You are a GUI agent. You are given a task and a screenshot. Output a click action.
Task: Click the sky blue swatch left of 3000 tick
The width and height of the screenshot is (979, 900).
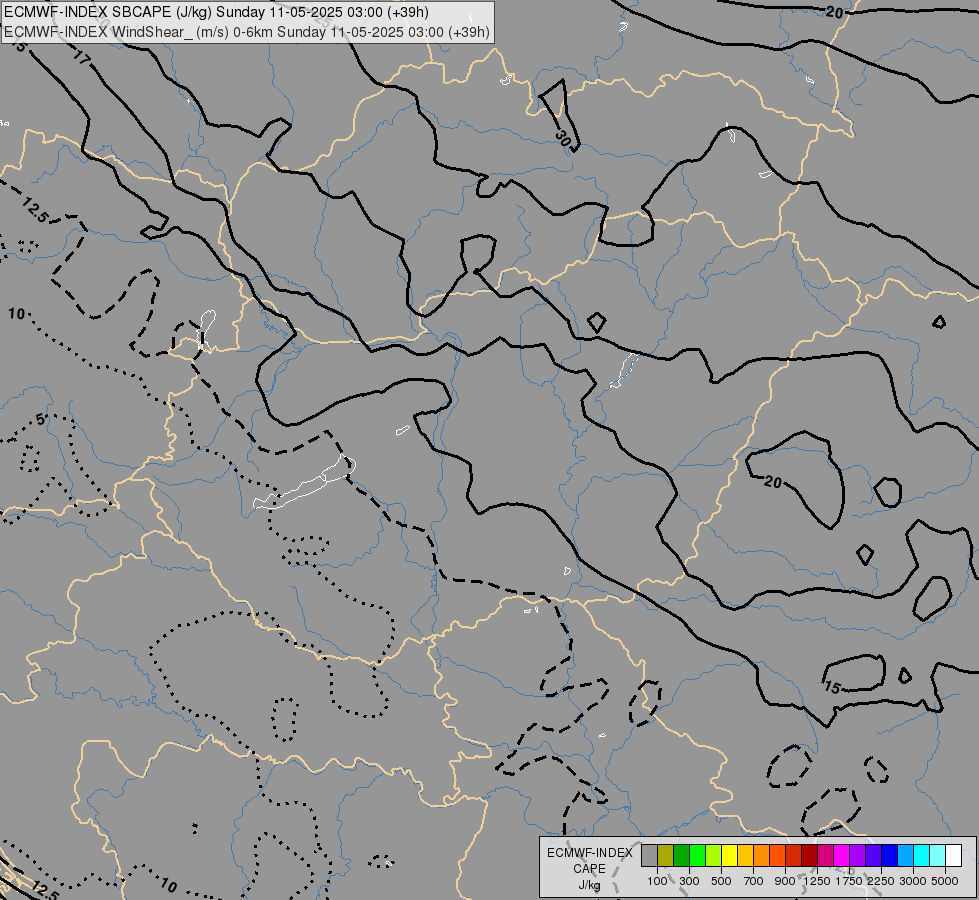pyautogui.click(x=906, y=856)
